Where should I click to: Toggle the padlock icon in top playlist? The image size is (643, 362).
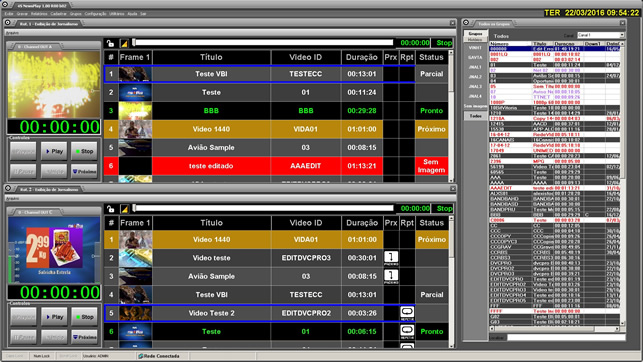[110, 43]
